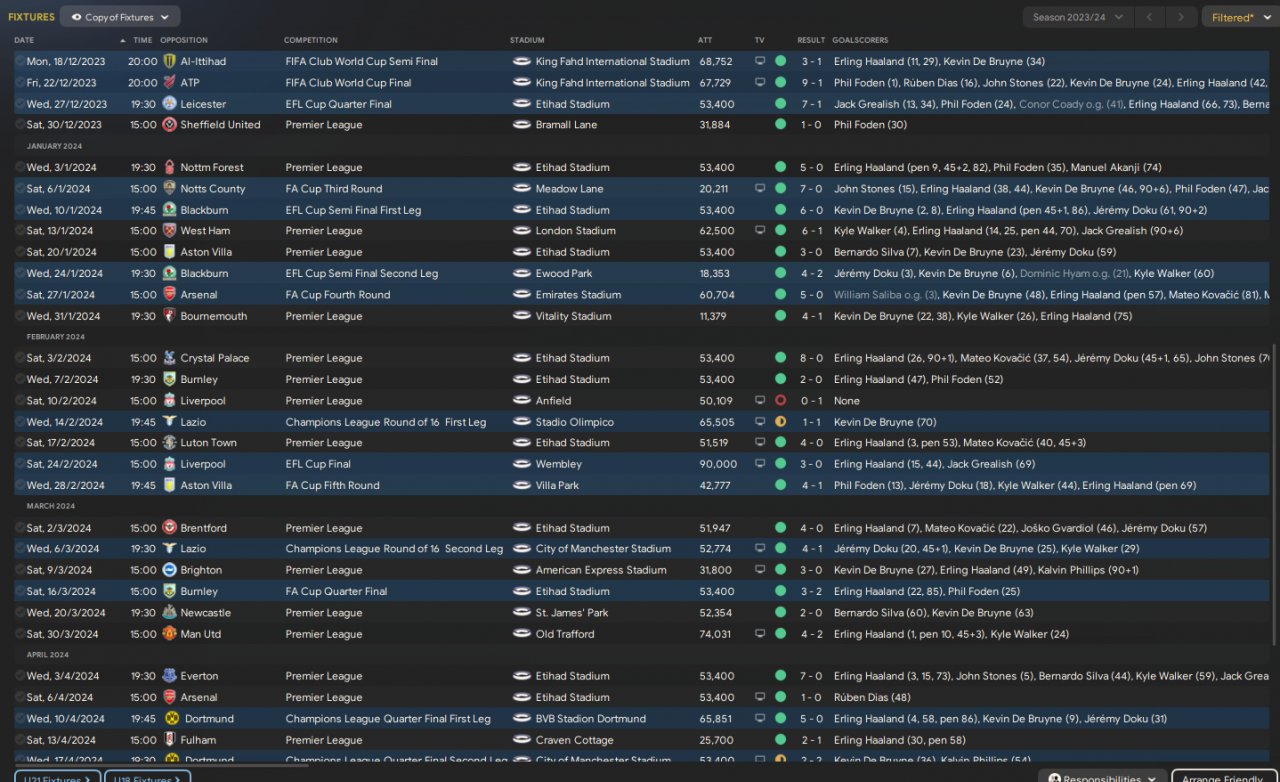
Task: Click the Emirates Stadium name
Action: coord(578,295)
